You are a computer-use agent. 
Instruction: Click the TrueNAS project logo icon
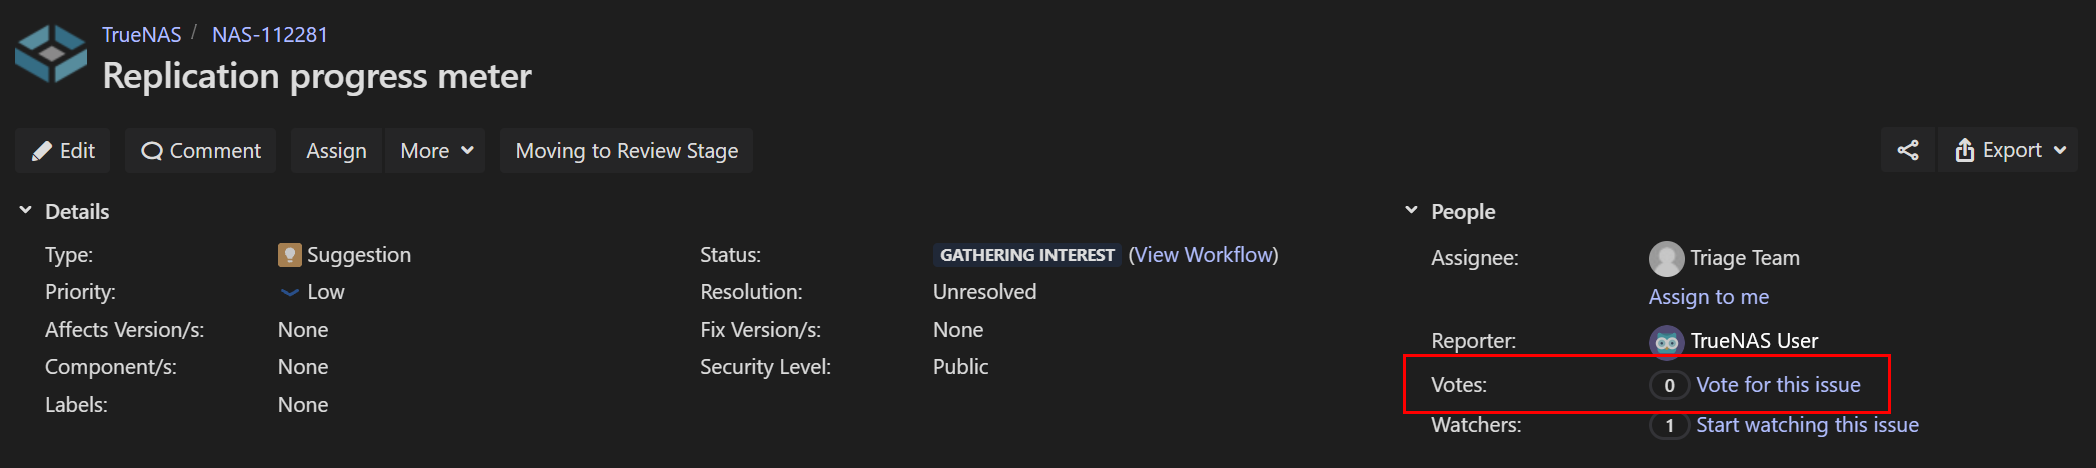tap(51, 54)
